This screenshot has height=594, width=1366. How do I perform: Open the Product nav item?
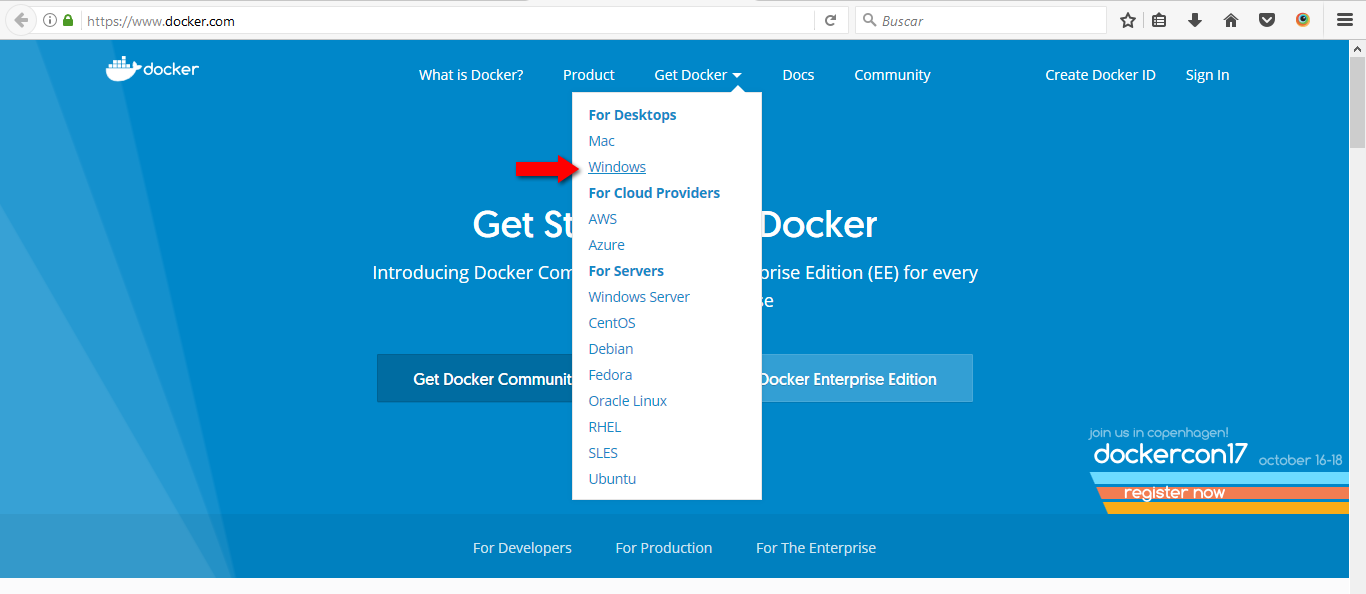(x=589, y=75)
